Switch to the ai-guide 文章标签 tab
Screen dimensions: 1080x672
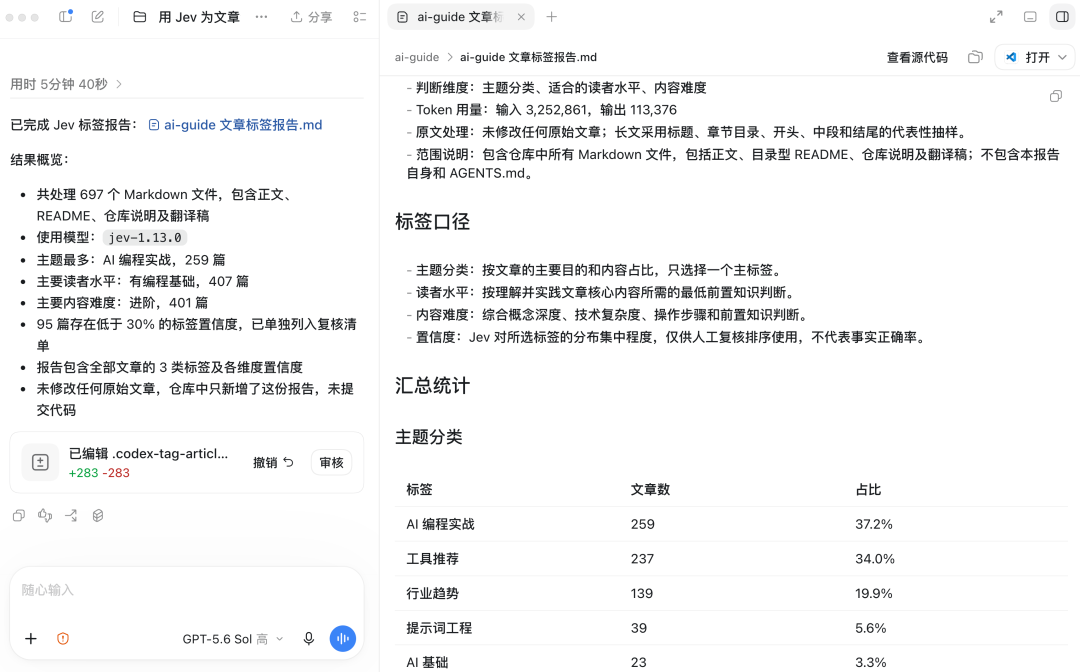click(459, 17)
